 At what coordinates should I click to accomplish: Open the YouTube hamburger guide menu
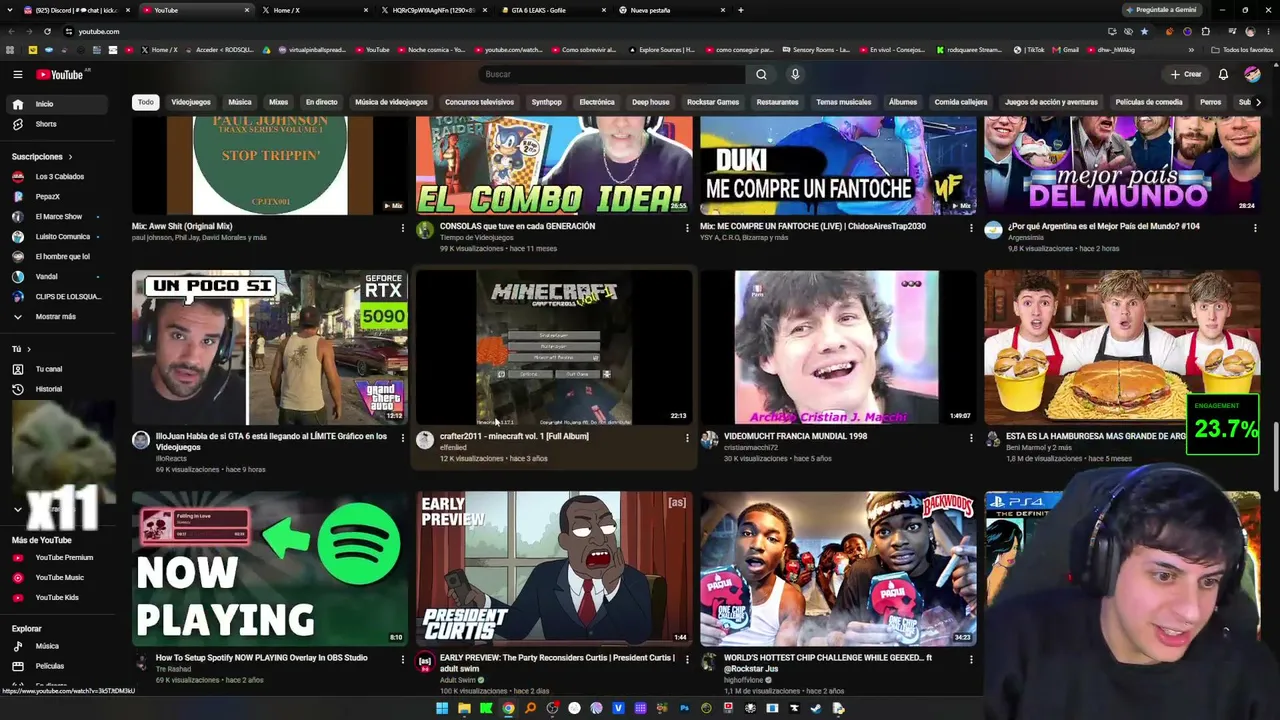(x=17, y=74)
